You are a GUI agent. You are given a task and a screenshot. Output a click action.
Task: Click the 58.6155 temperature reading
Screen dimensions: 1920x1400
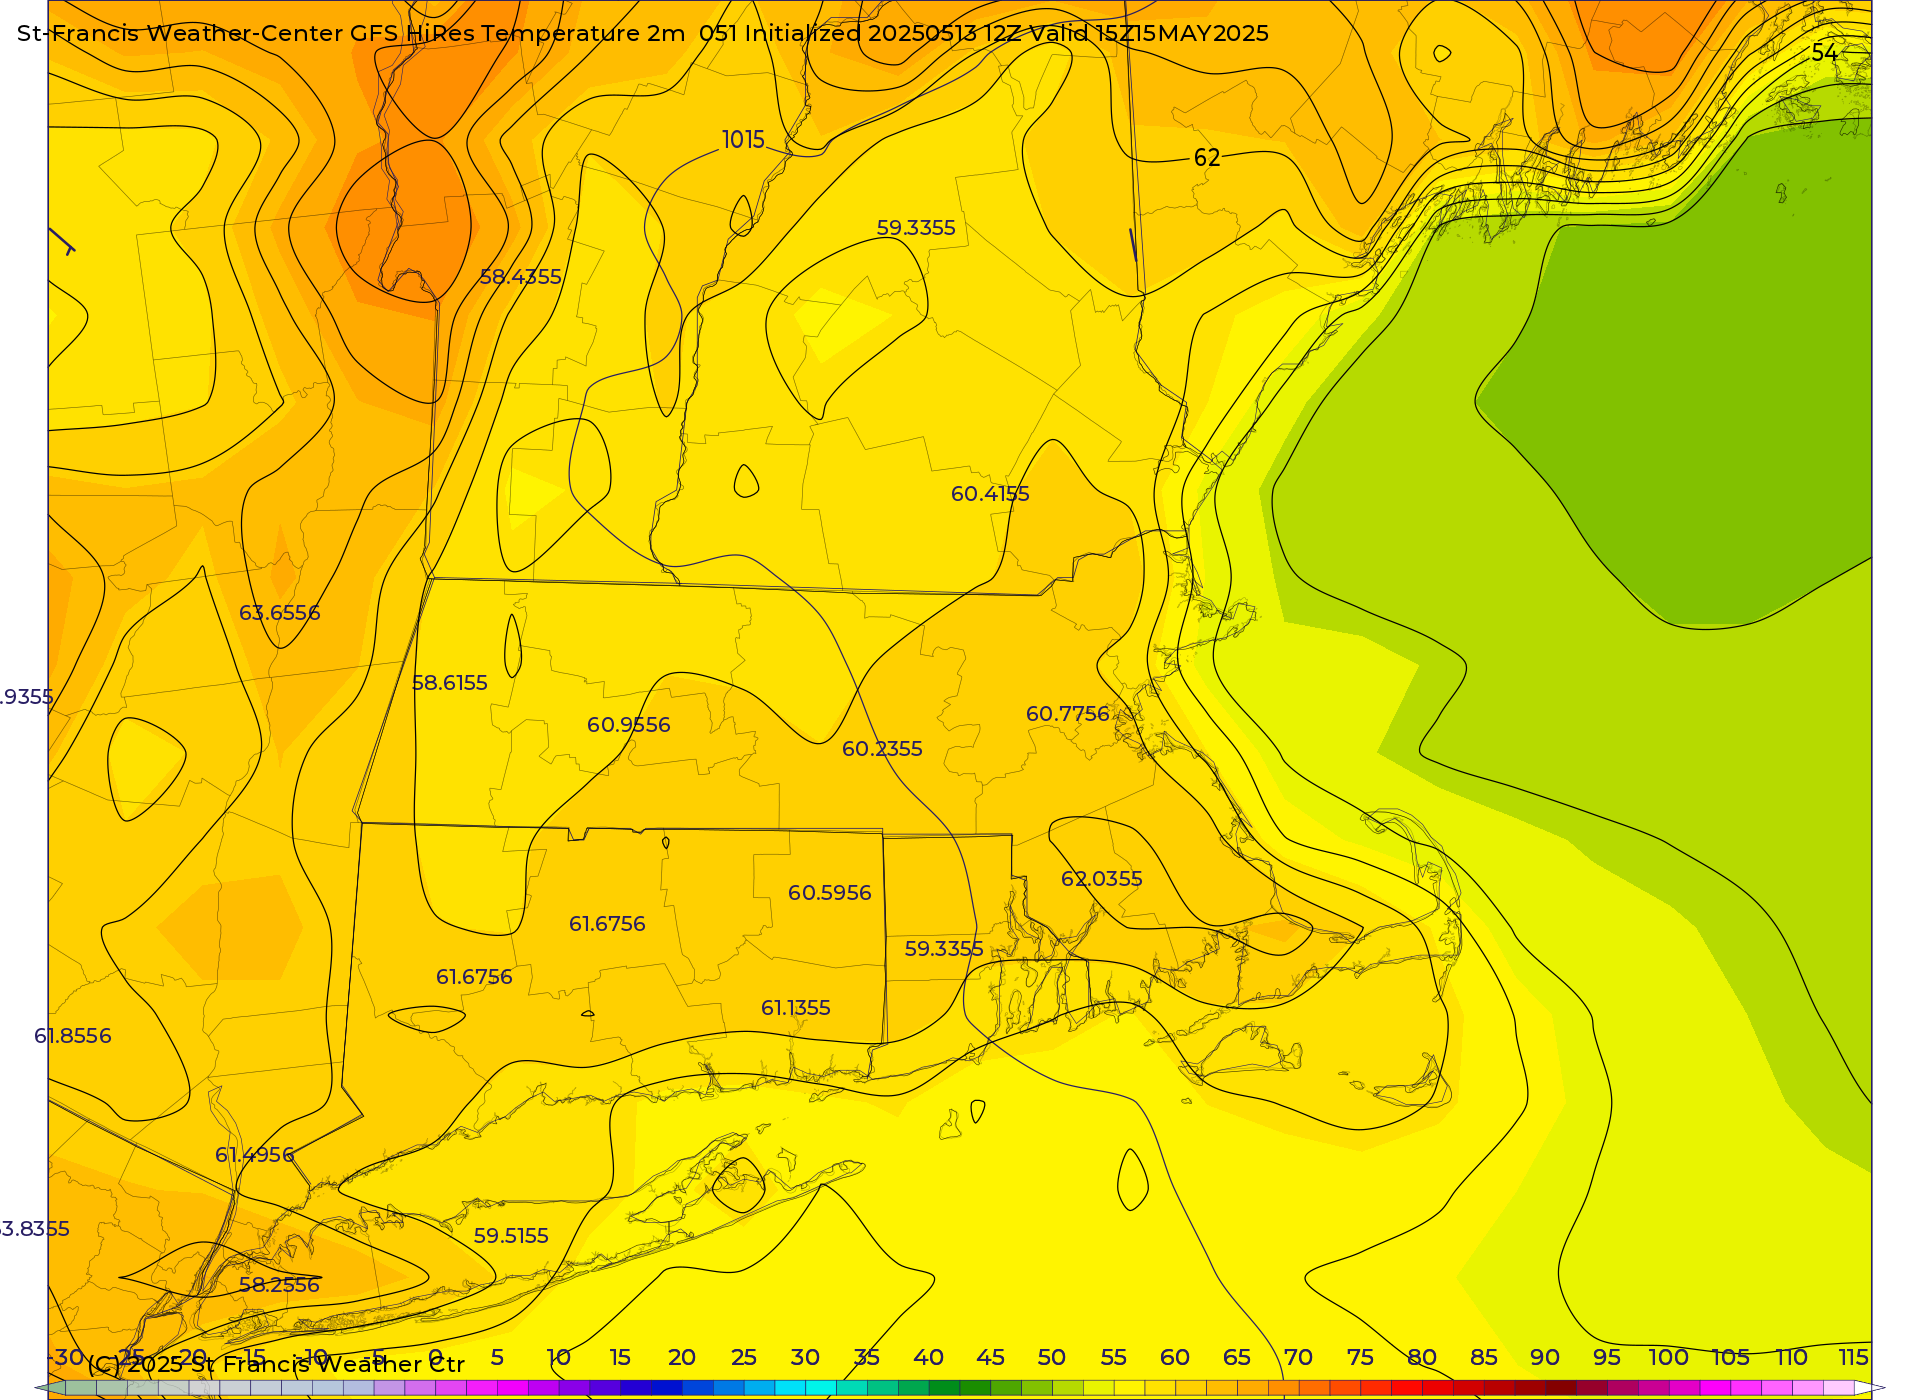pos(450,683)
